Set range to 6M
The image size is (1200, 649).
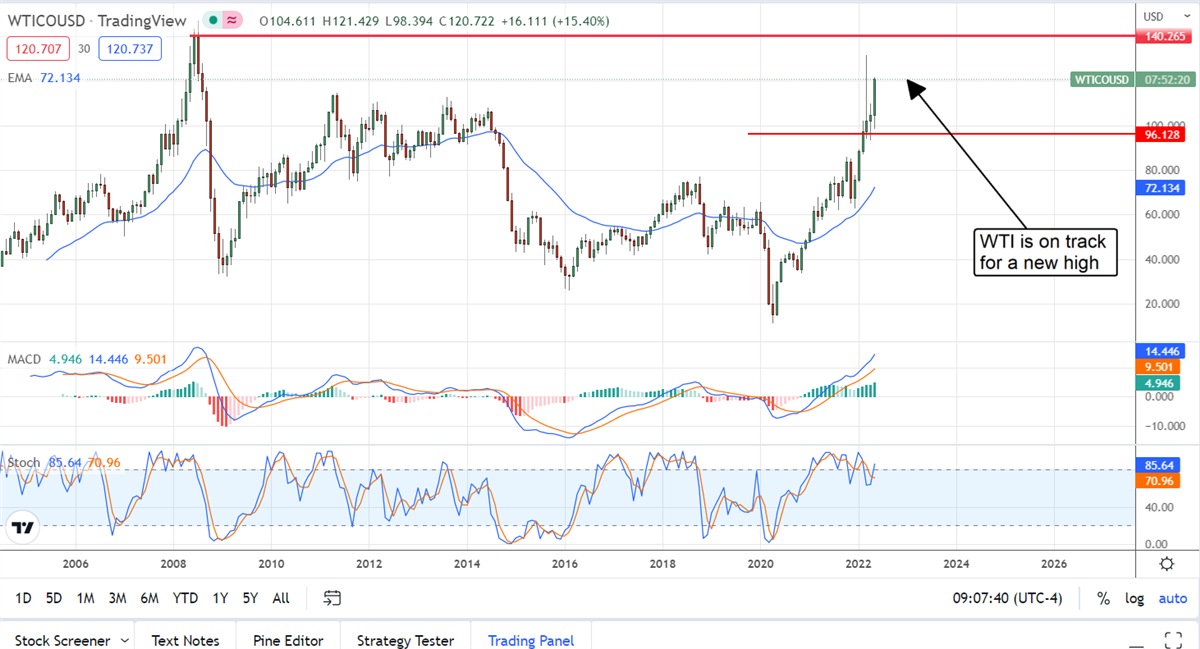[x=149, y=598]
